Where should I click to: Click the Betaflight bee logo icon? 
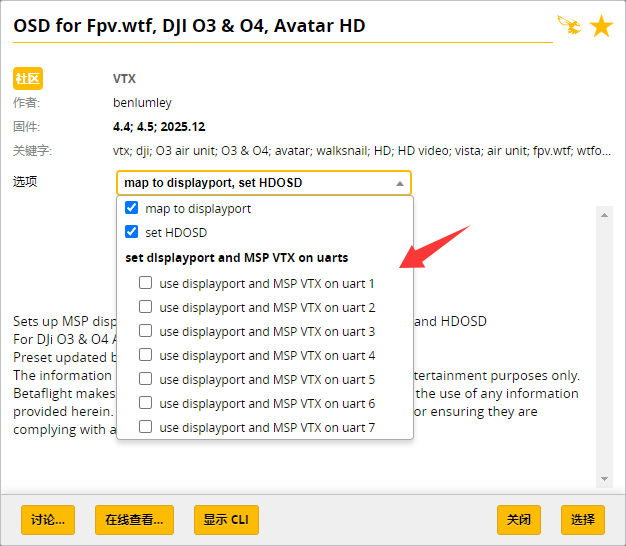570,25
